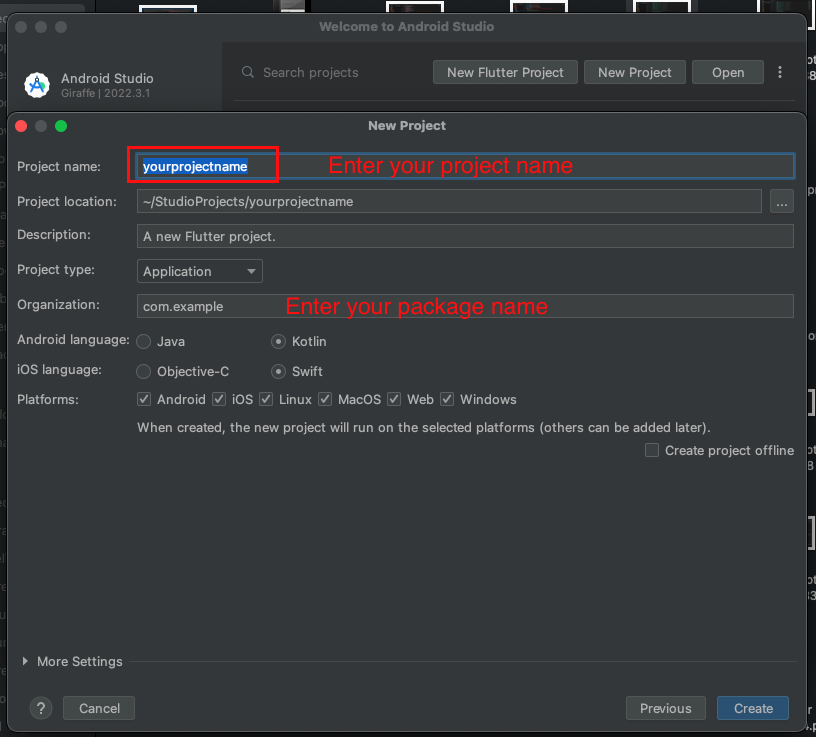Uncheck the Android platform checkbox
This screenshot has height=737, width=816.
(x=144, y=399)
